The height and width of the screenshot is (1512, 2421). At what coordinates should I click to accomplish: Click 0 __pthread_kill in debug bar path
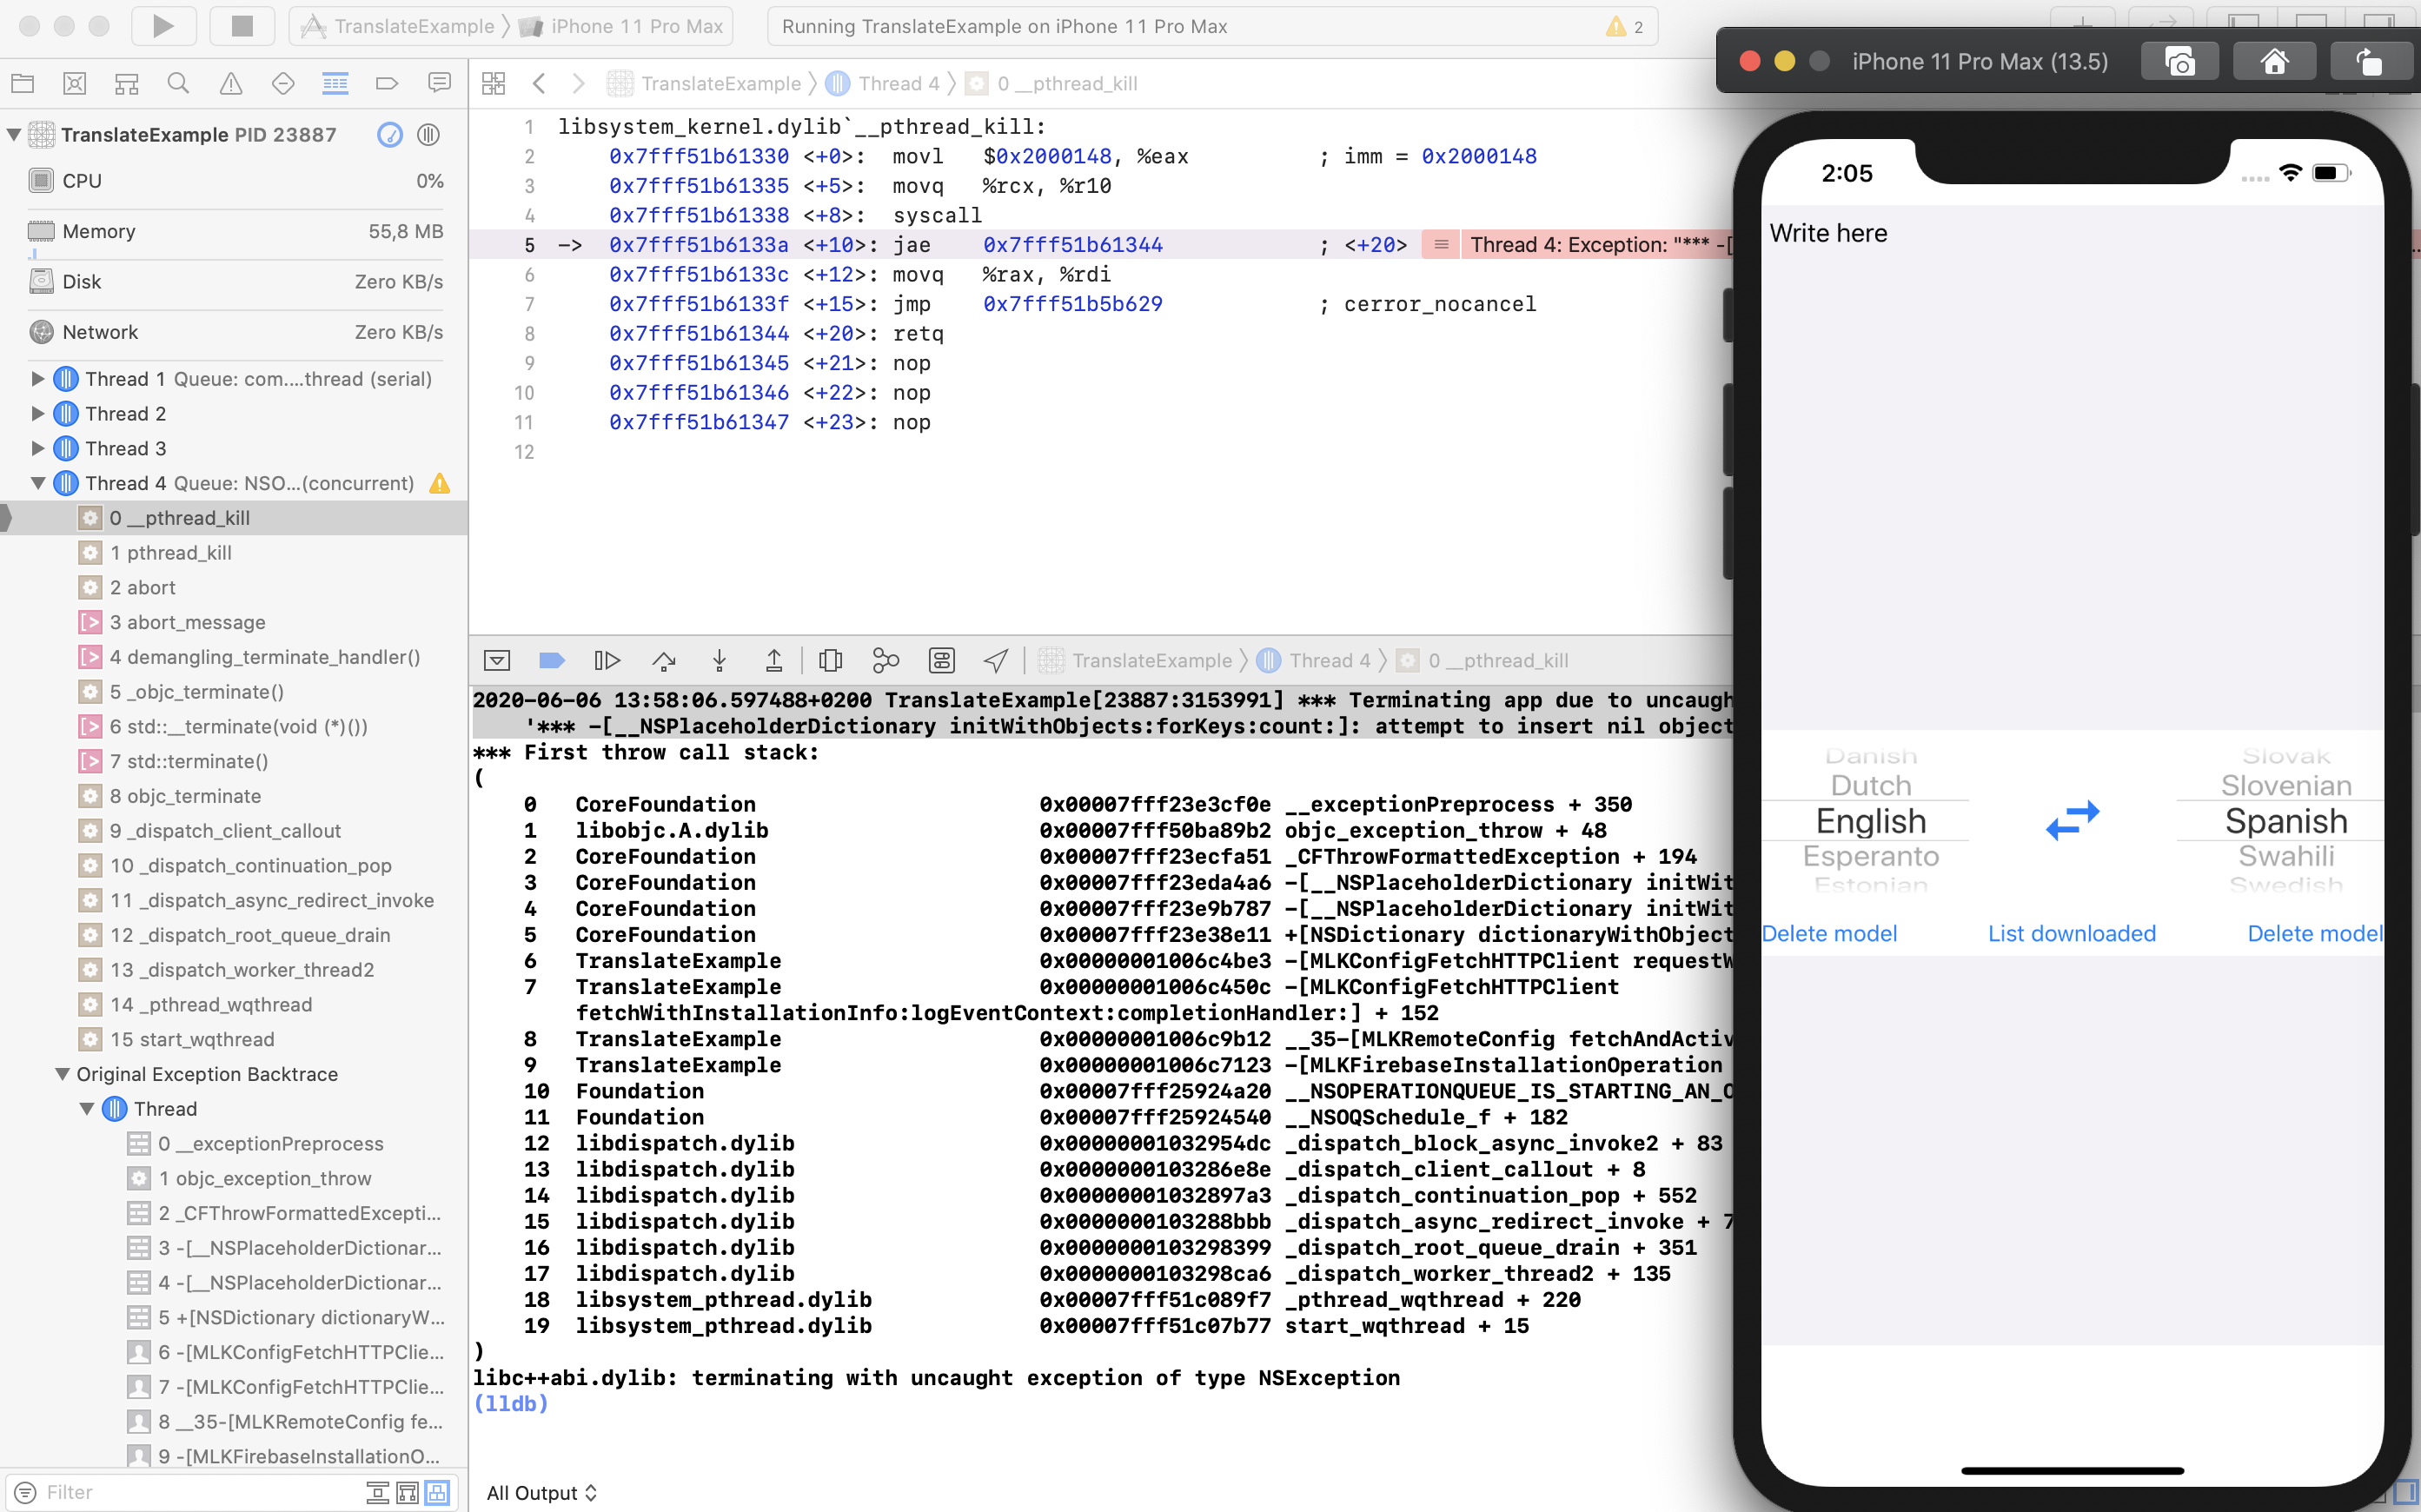click(x=1482, y=660)
